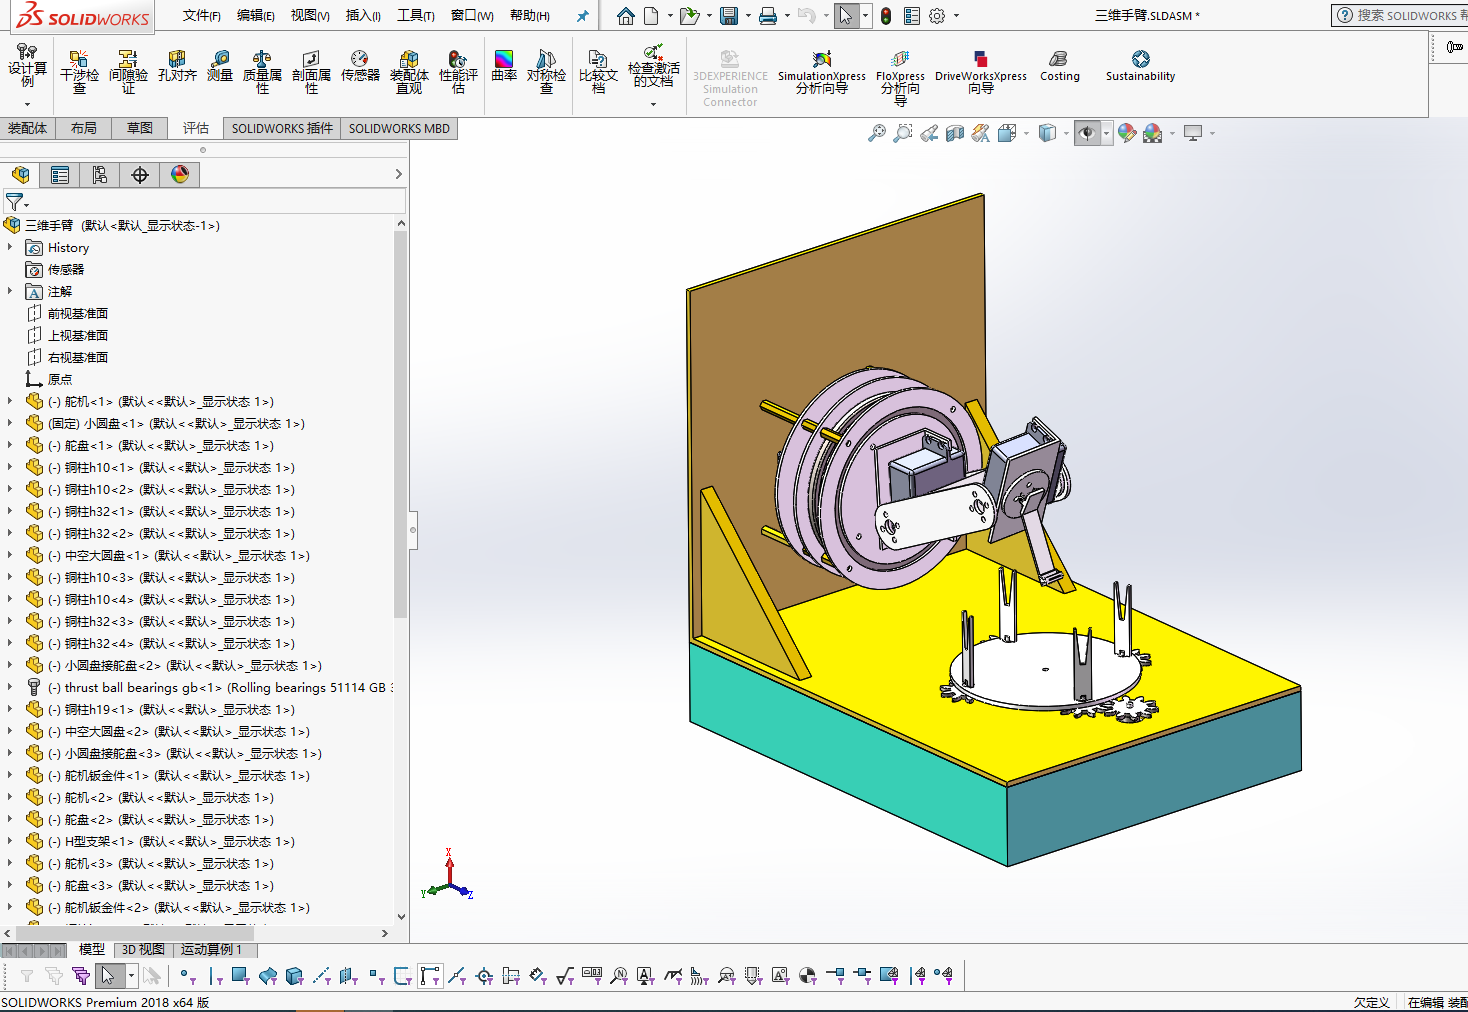Screen dimensions: 1468x1012
Task: Switch to DisplayManager color ball tab
Action: 180,175
